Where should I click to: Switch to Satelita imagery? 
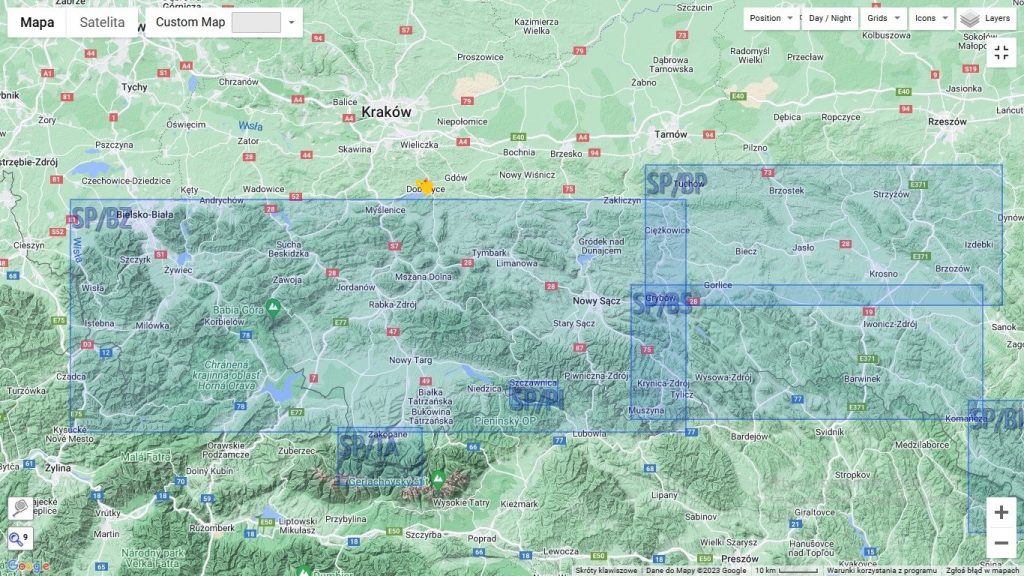point(103,22)
